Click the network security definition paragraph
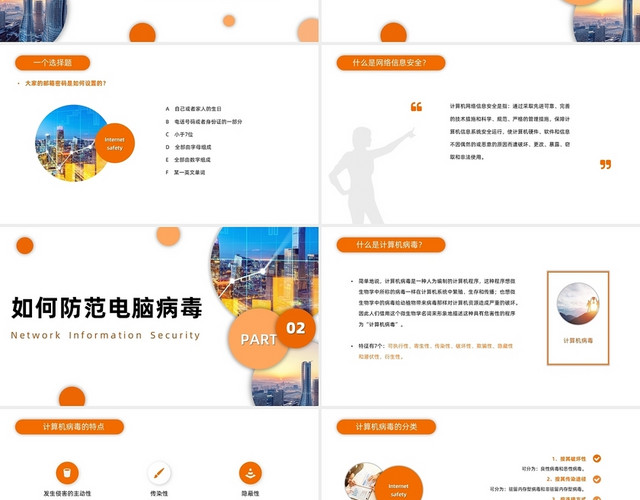The width and height of the screenshot is (640, 500). click(x=510, y=131)
